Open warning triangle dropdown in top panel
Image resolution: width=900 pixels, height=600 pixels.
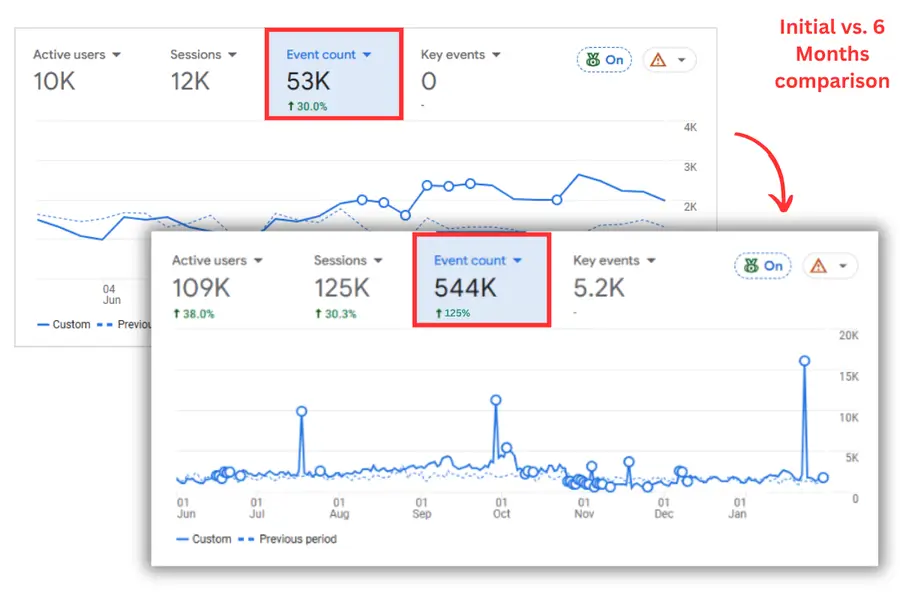pos(669,60)
